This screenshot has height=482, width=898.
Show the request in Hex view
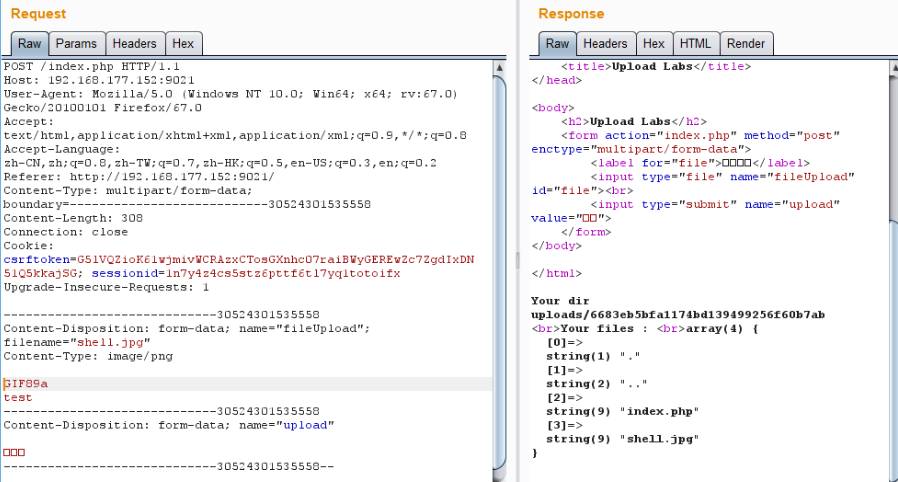183,44
